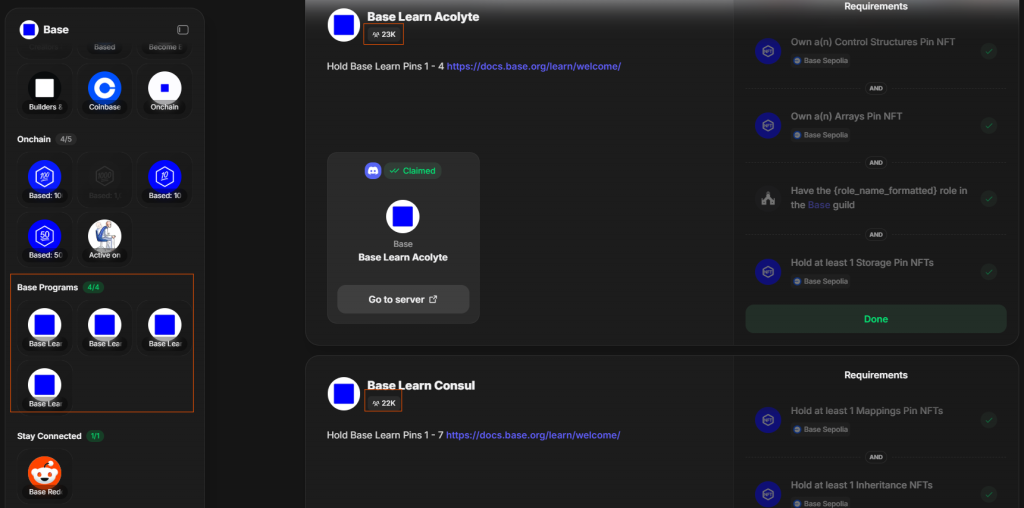Open the Builders role icon
Image resolution: width=1024 pixels, height=508 pixels.
coord(45,89)
